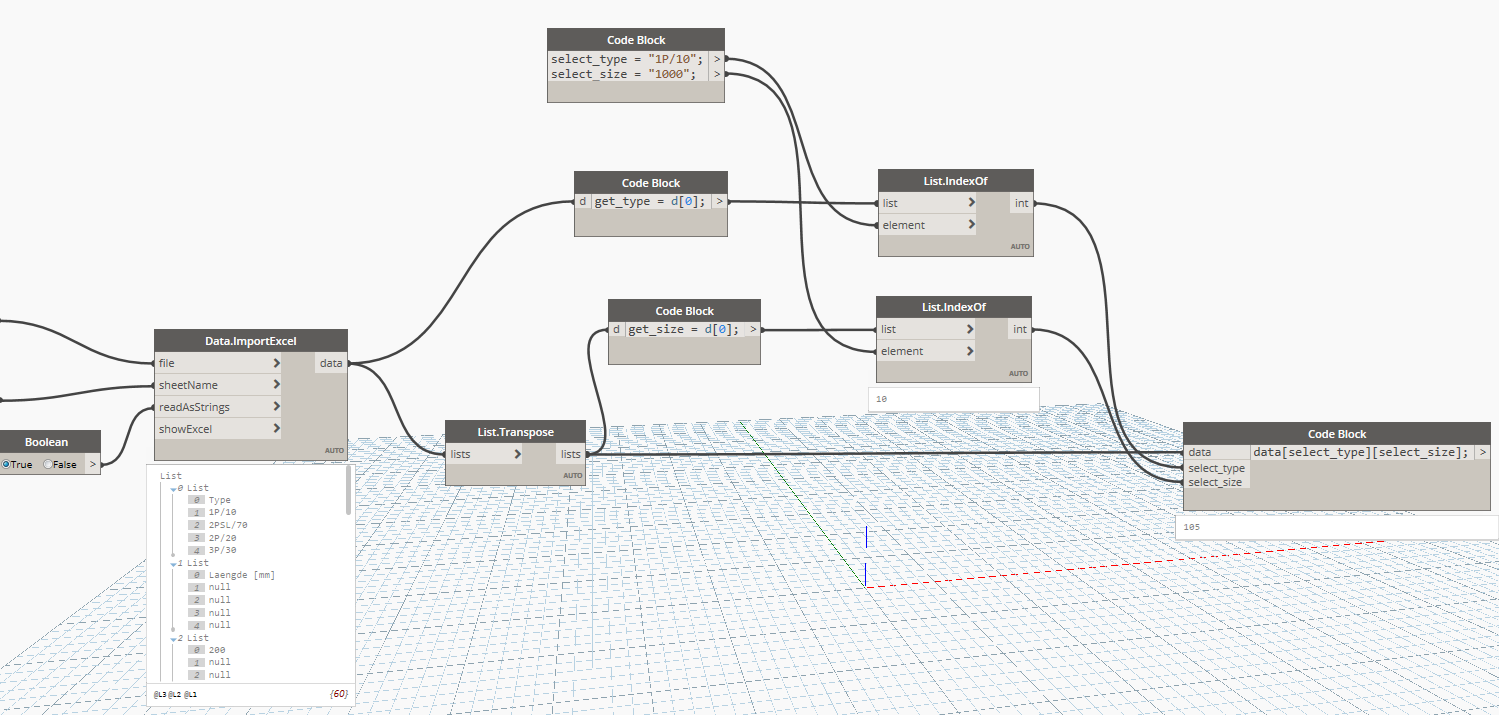Click the d input port of get_size block
The width and height of the screenshot is (1499, 715).
coord(617,329)
